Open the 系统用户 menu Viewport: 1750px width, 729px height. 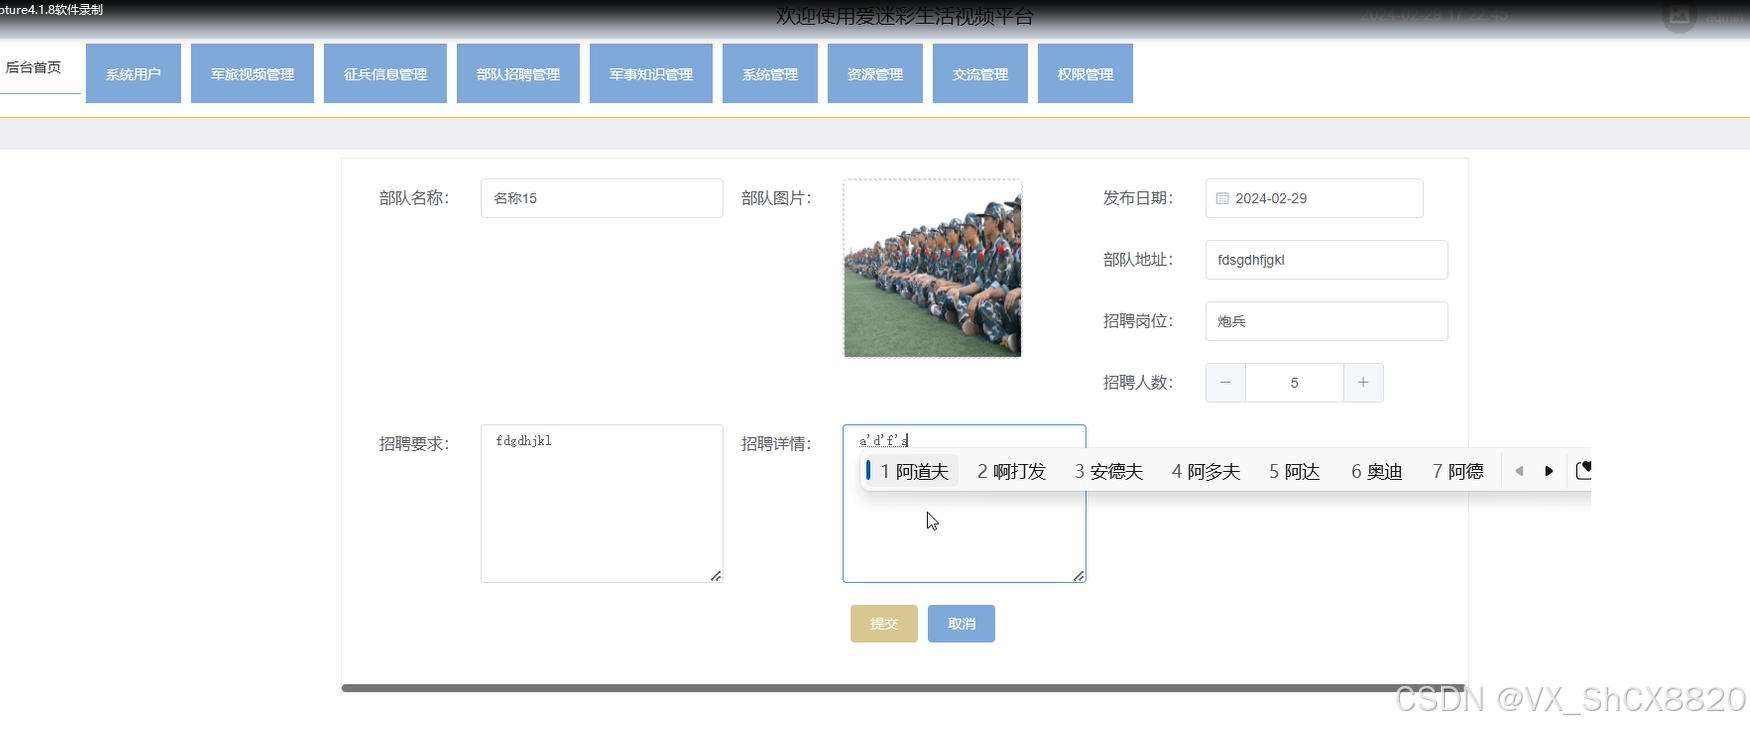coord(133,73)
